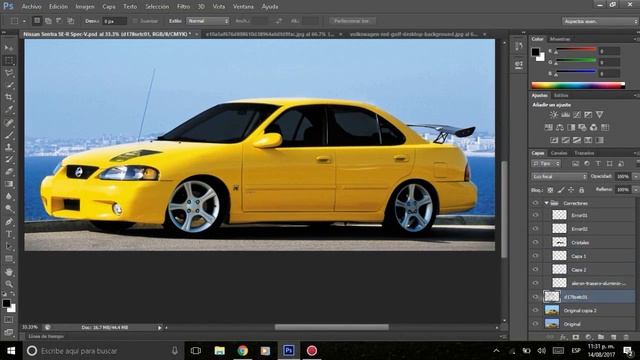This screenshot has width=640, height=360.
Task: Switch to the volkswagen golf document tab
Action: point(414,34)
